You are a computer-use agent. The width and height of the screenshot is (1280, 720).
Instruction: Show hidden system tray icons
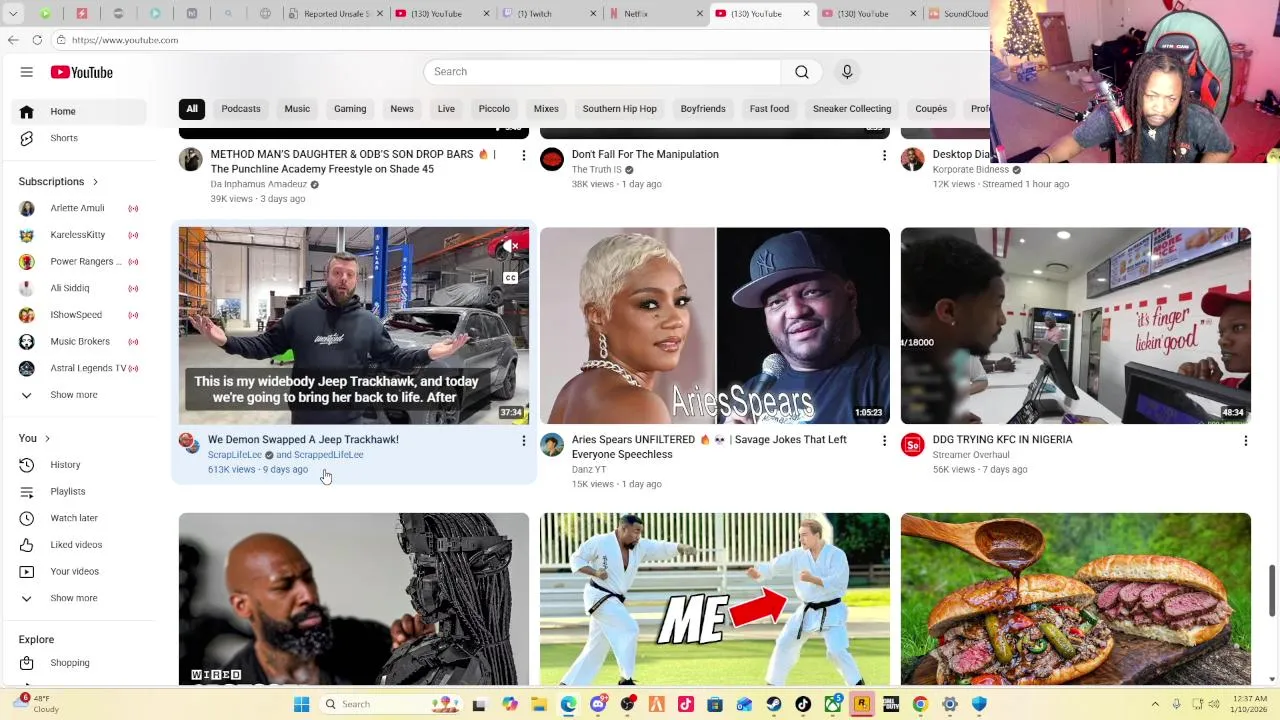point(1155,704)
